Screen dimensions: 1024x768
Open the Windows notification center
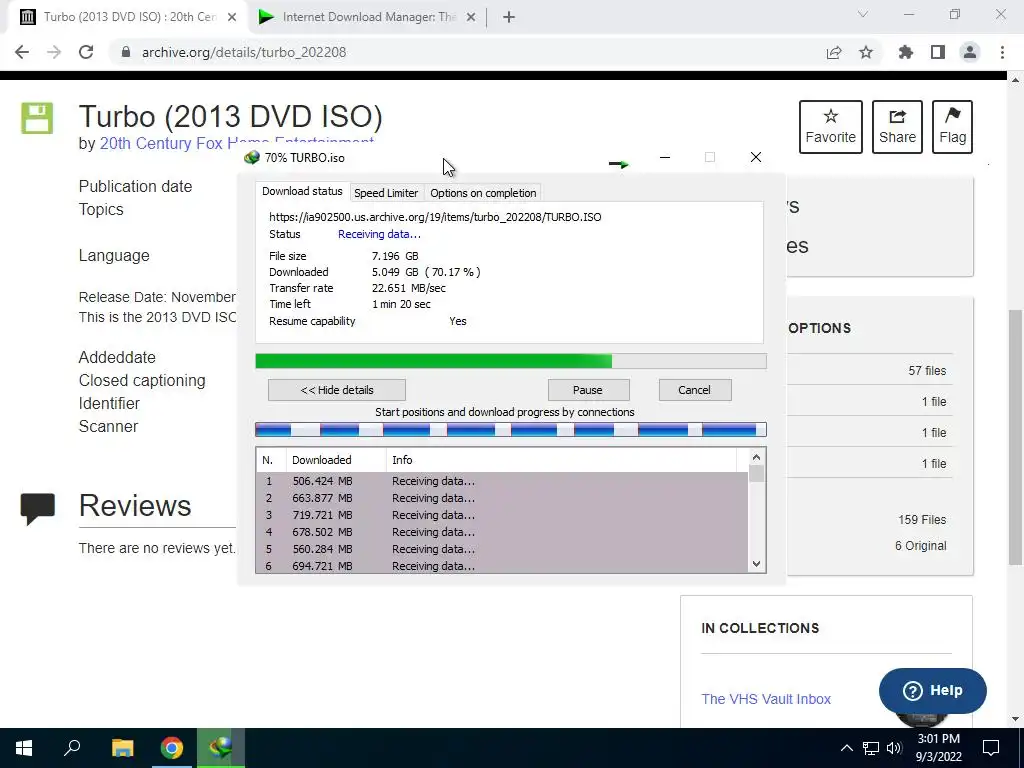991,748
